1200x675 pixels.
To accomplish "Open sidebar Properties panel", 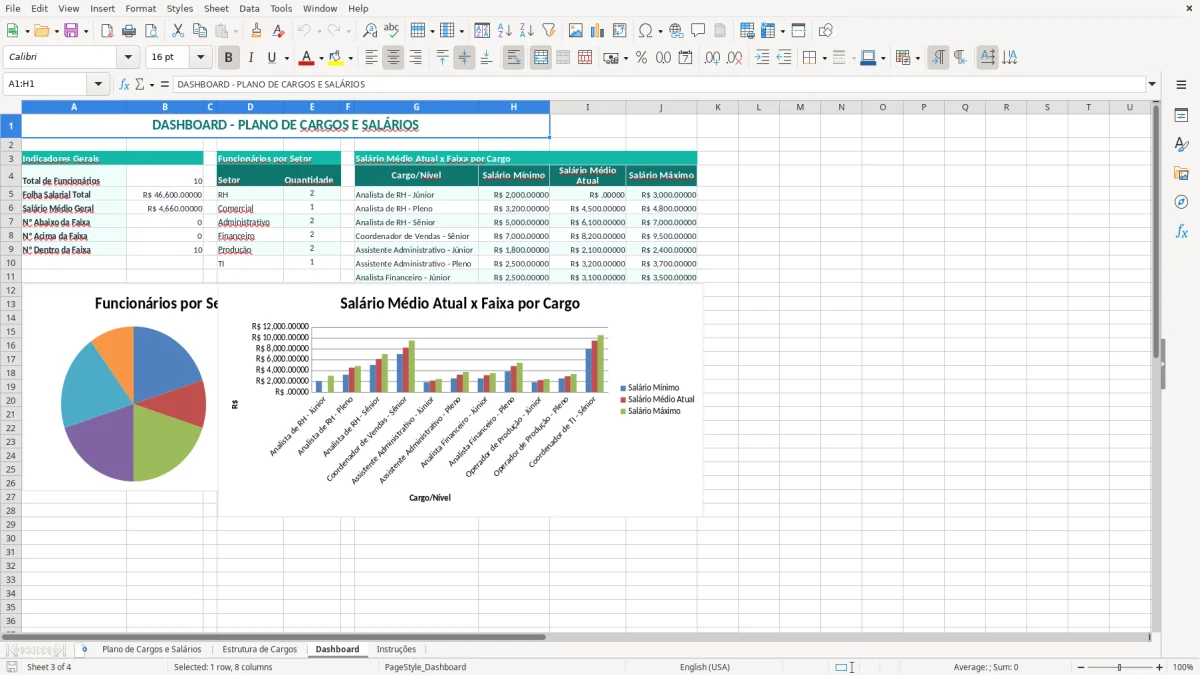I will [x=1181, y=116].
